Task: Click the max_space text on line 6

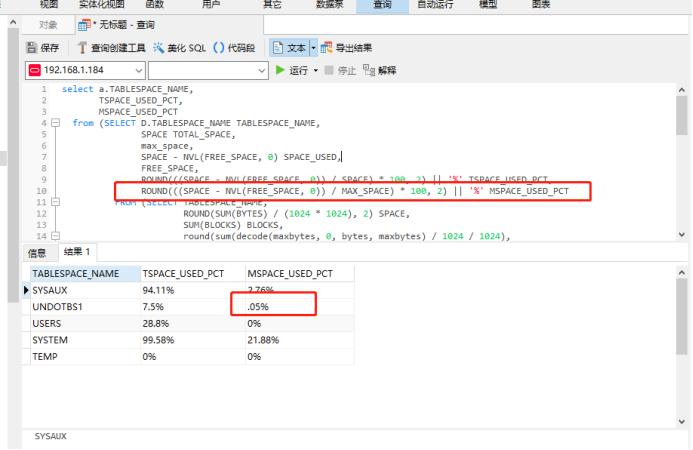Action: 167,146
